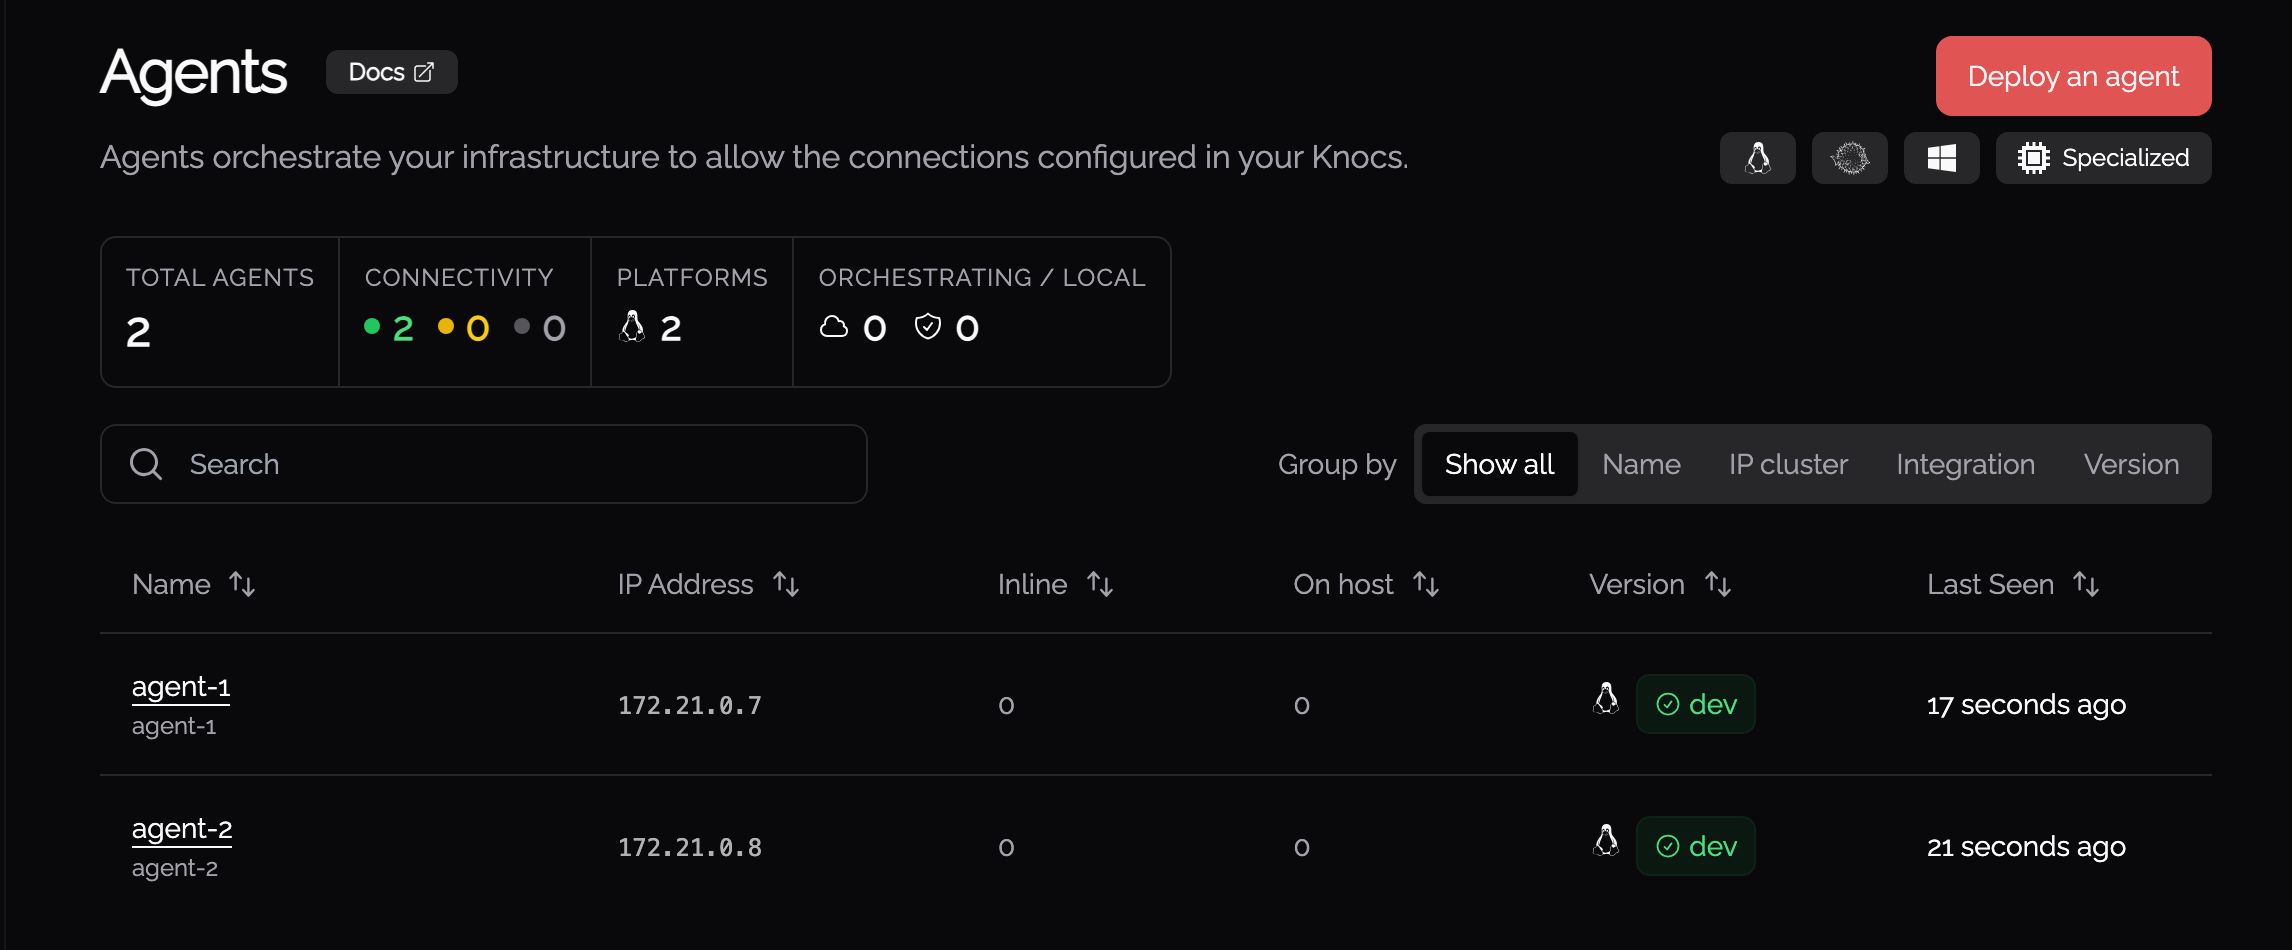This screenshot has width=2292, height=950.
Task: Click the dev version badge for agent-1
Action: pos(1696,704)
